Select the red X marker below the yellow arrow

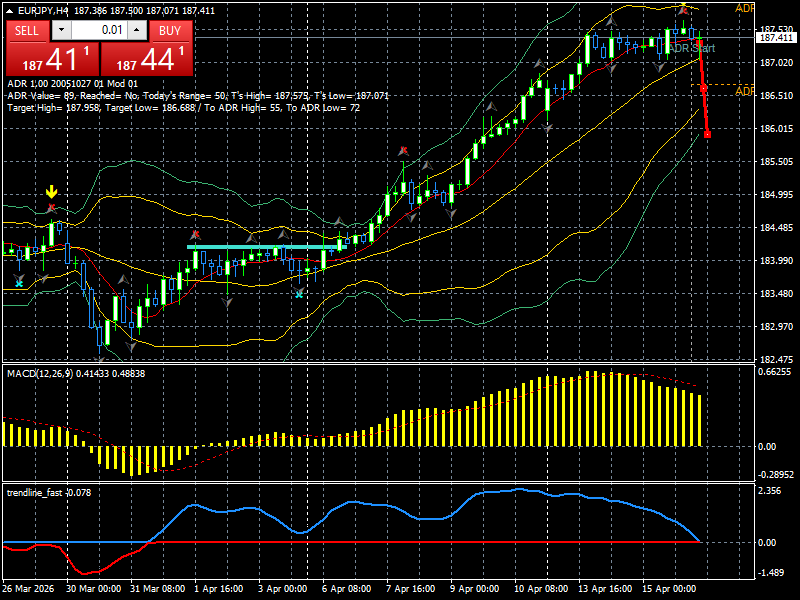[x=51, y=208]
